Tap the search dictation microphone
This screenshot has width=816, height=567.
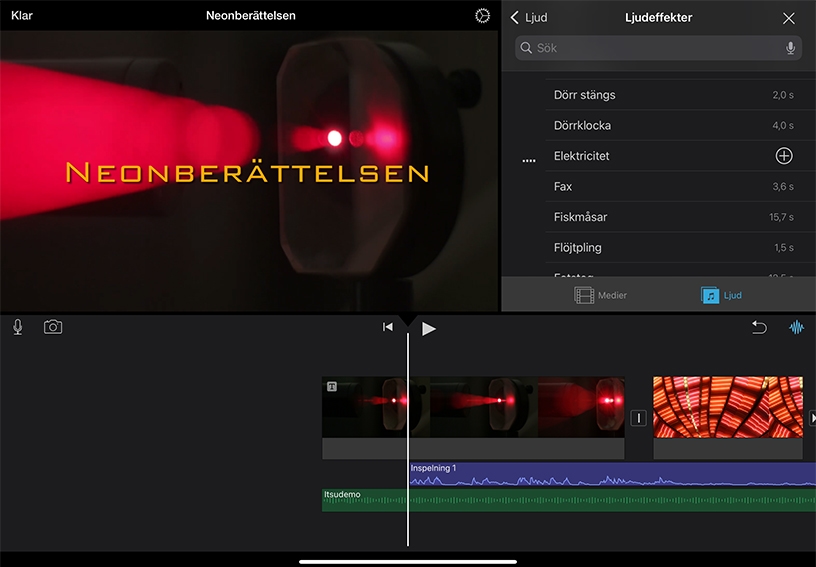point(790,48)
